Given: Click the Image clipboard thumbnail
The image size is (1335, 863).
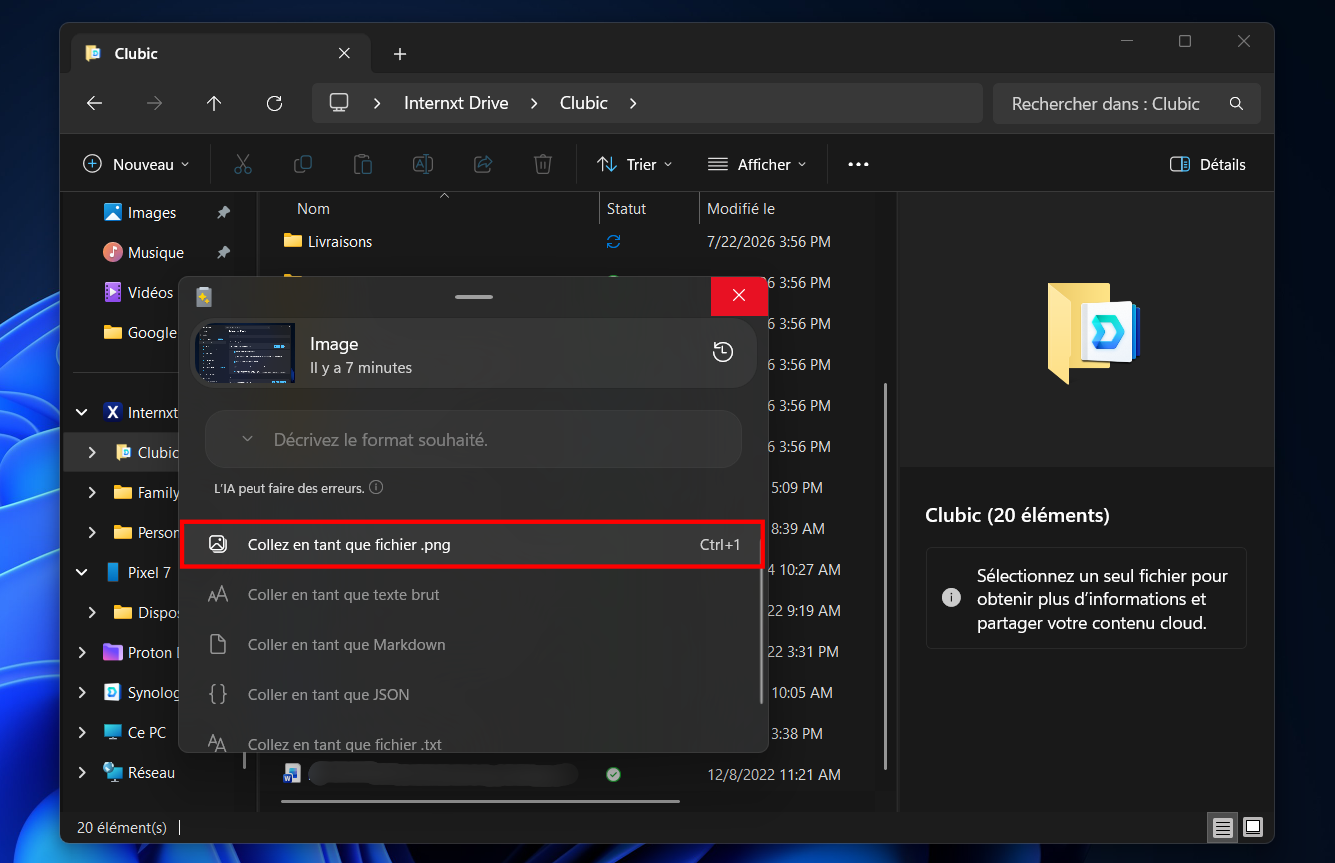Looking at the screenshot, I should (245, 352).
